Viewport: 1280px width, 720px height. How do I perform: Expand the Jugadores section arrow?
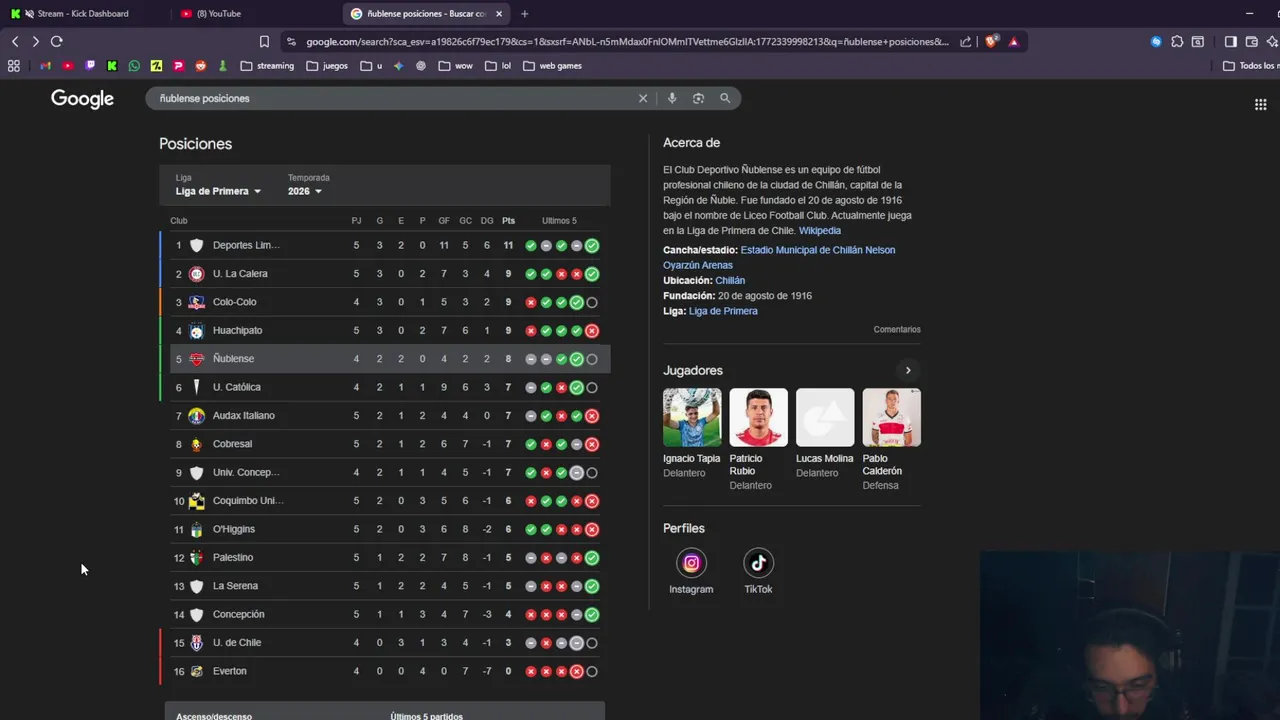pyautogui.click(x=908, y=370)
